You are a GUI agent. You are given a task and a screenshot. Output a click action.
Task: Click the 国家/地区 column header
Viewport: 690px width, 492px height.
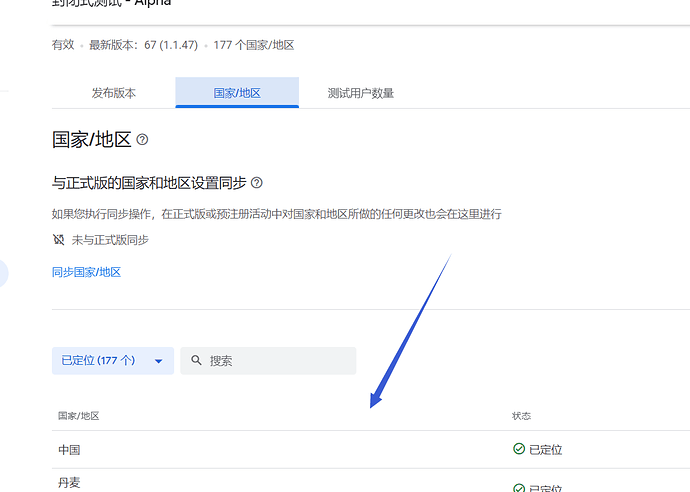point(79,416)
